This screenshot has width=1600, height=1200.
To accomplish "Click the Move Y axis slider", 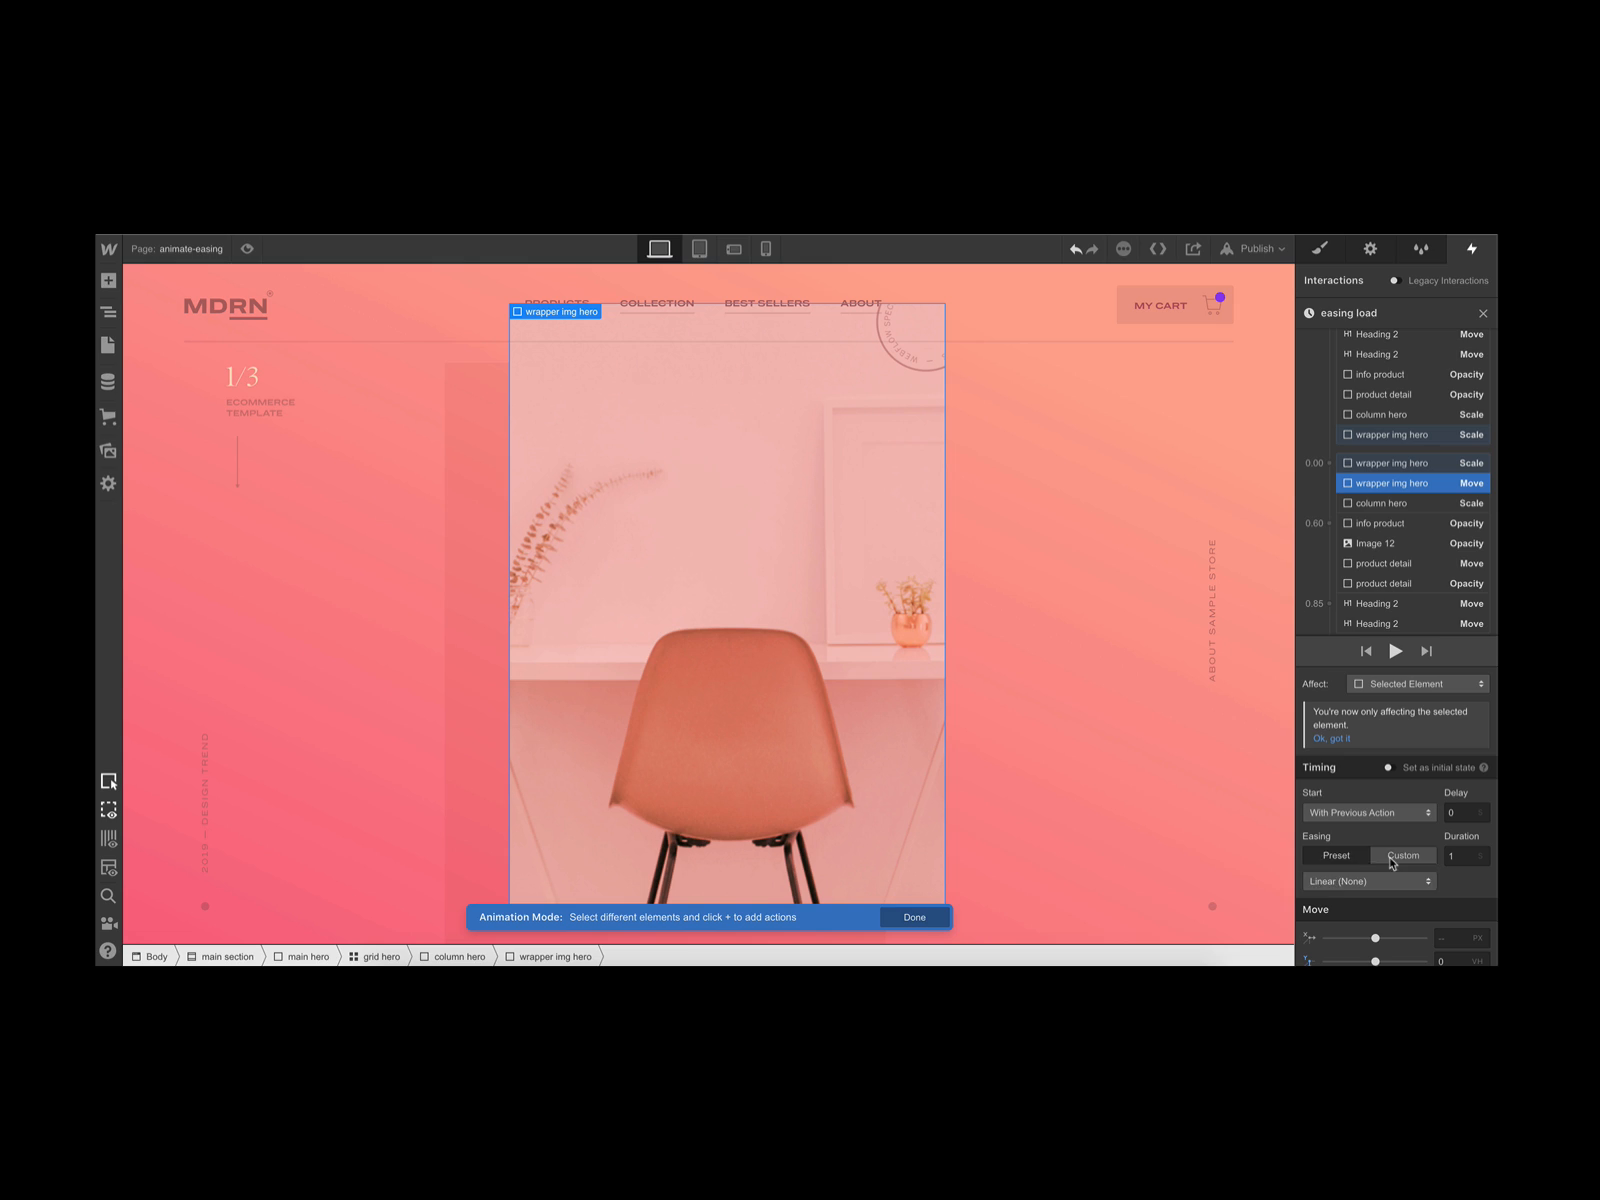I will pyautogui.click(x=1376, y=961).
